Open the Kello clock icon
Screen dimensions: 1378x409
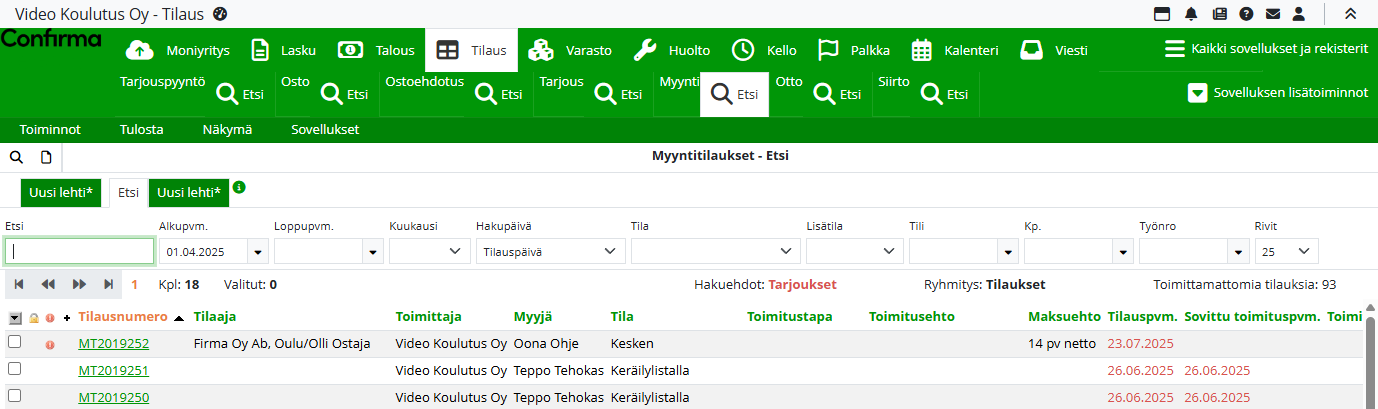click(743, 50)
